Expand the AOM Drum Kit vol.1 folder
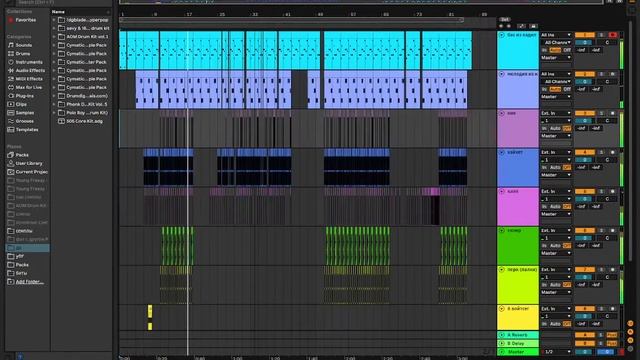 point(53,37)
